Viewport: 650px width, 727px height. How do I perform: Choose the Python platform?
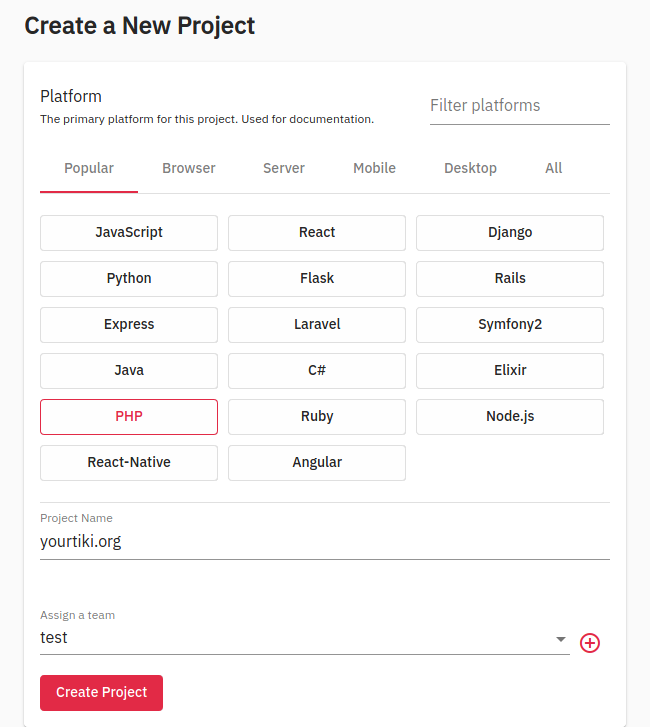click(129, 278)
